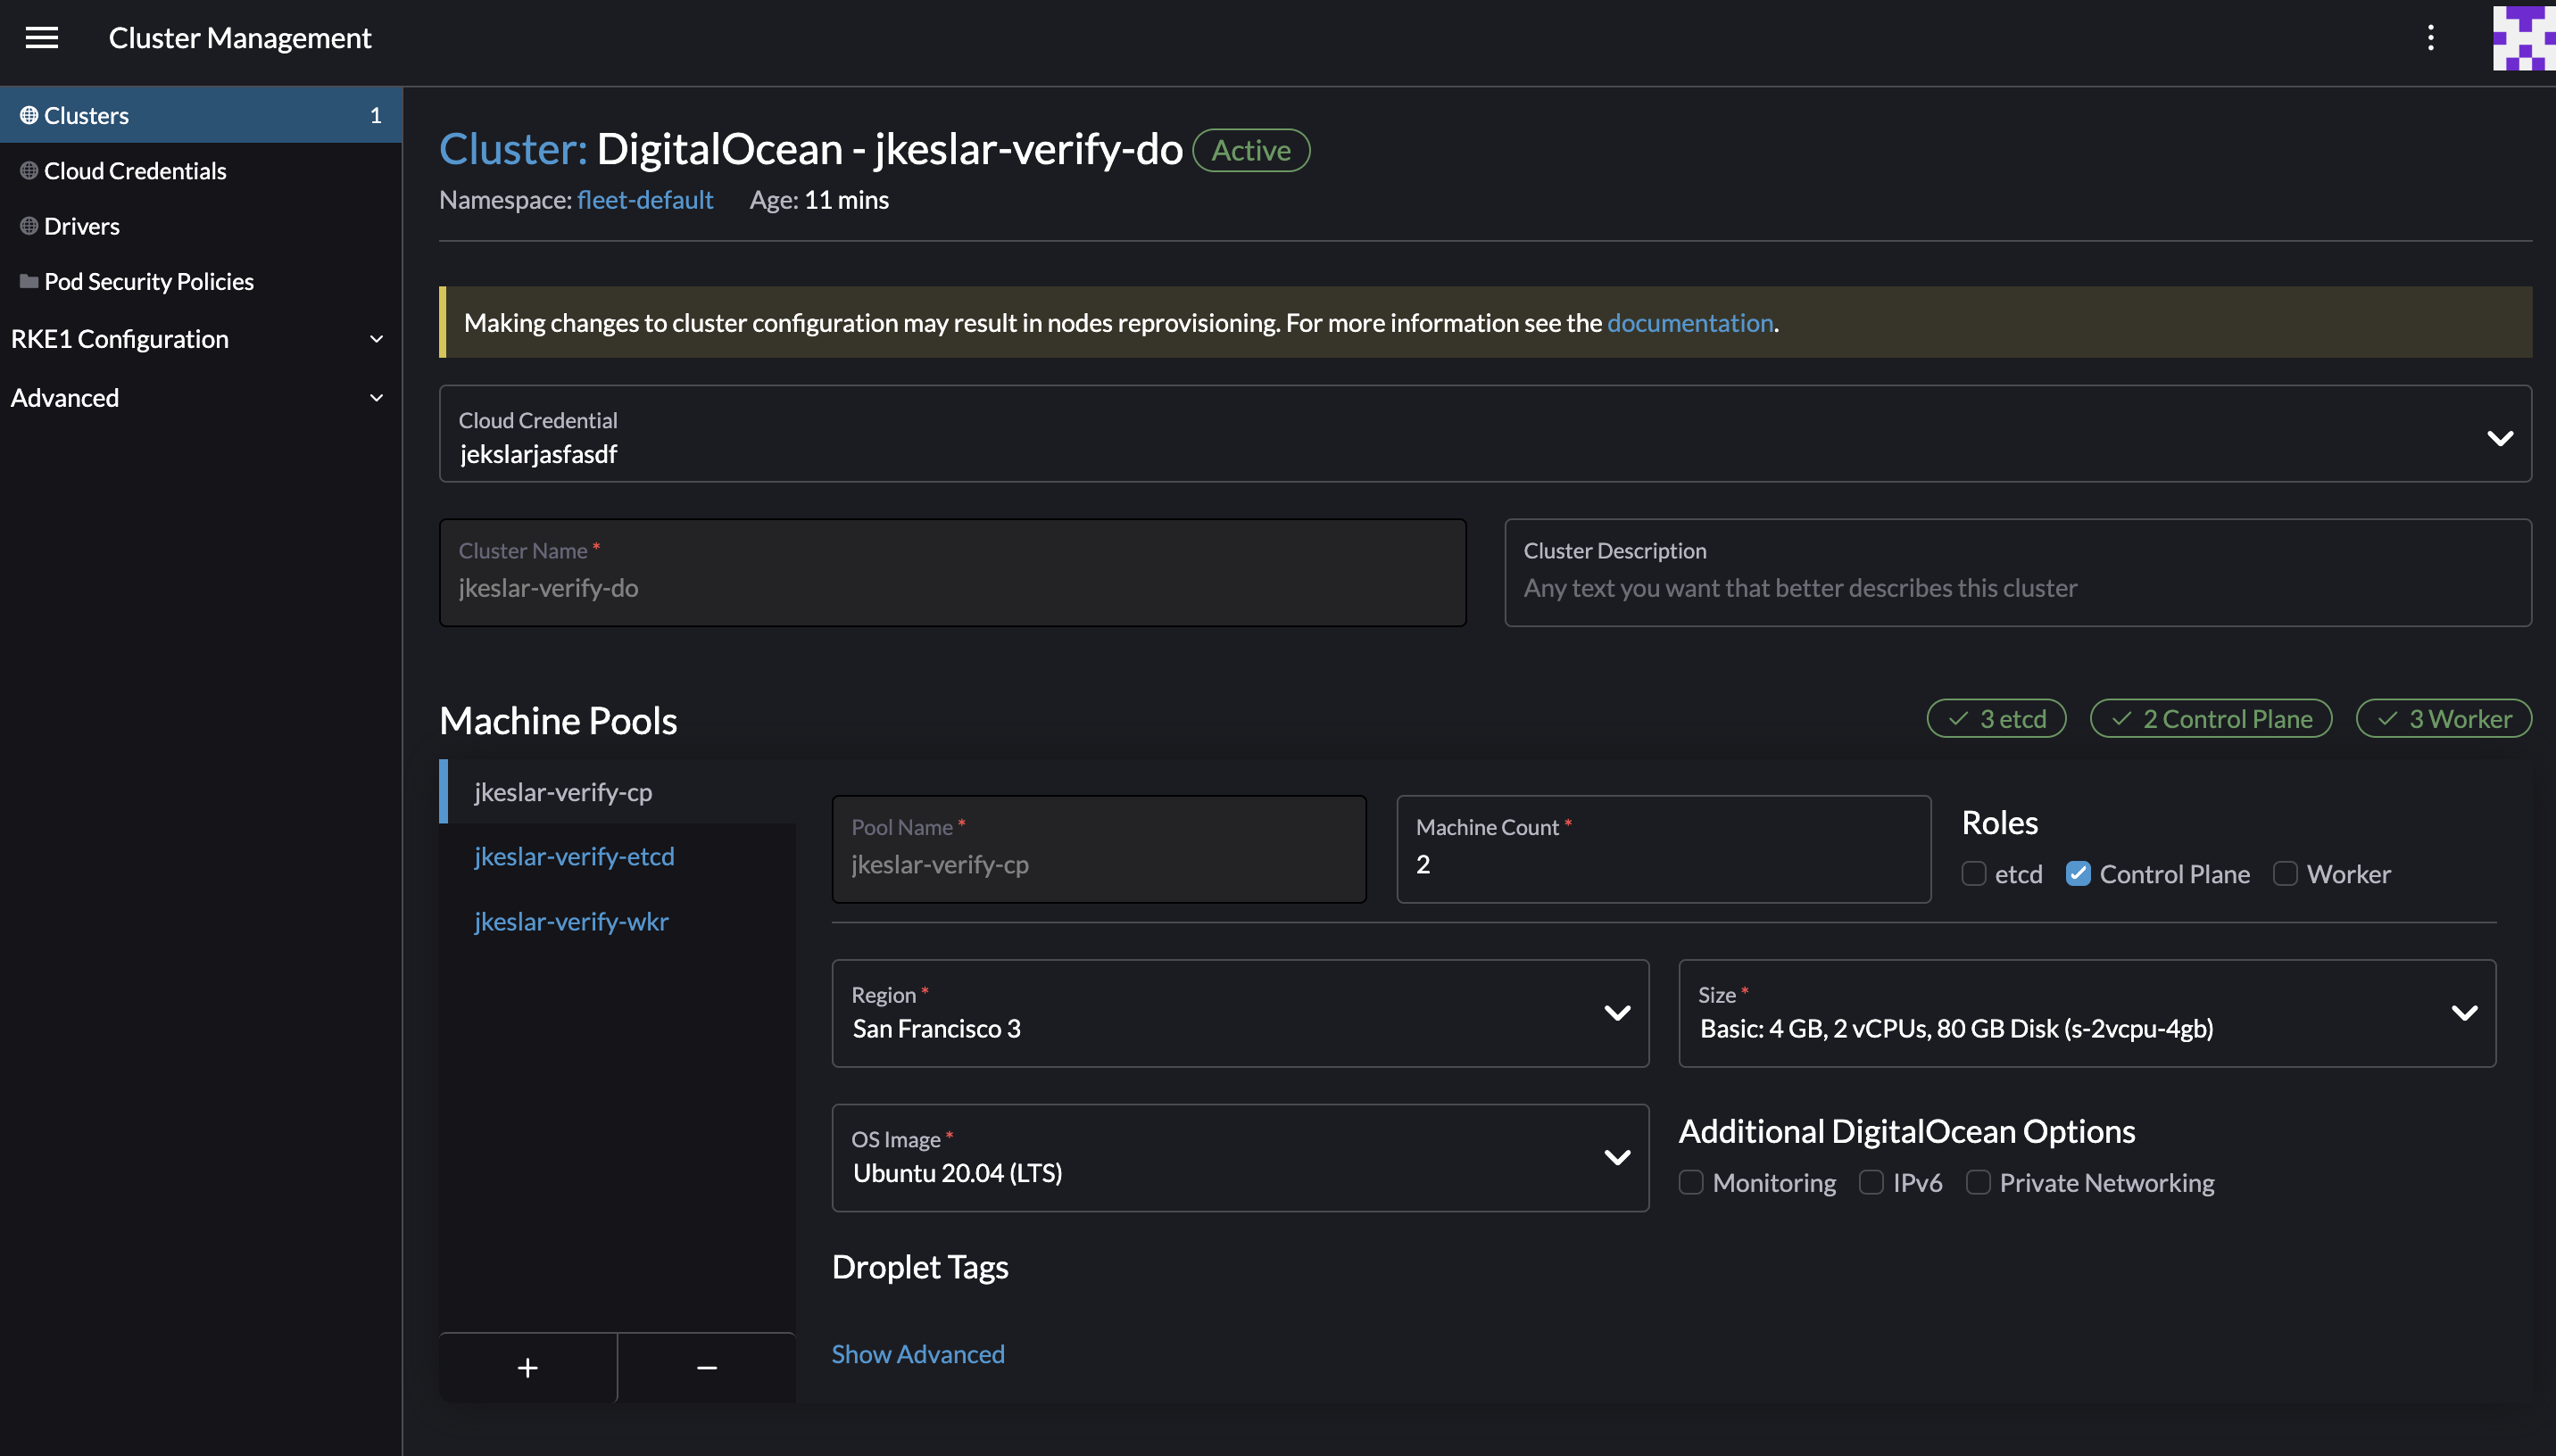Click Show Advanced under Droplet Tags
The width and height of the screenshot is (2556, 1456).
[917, 1353]
